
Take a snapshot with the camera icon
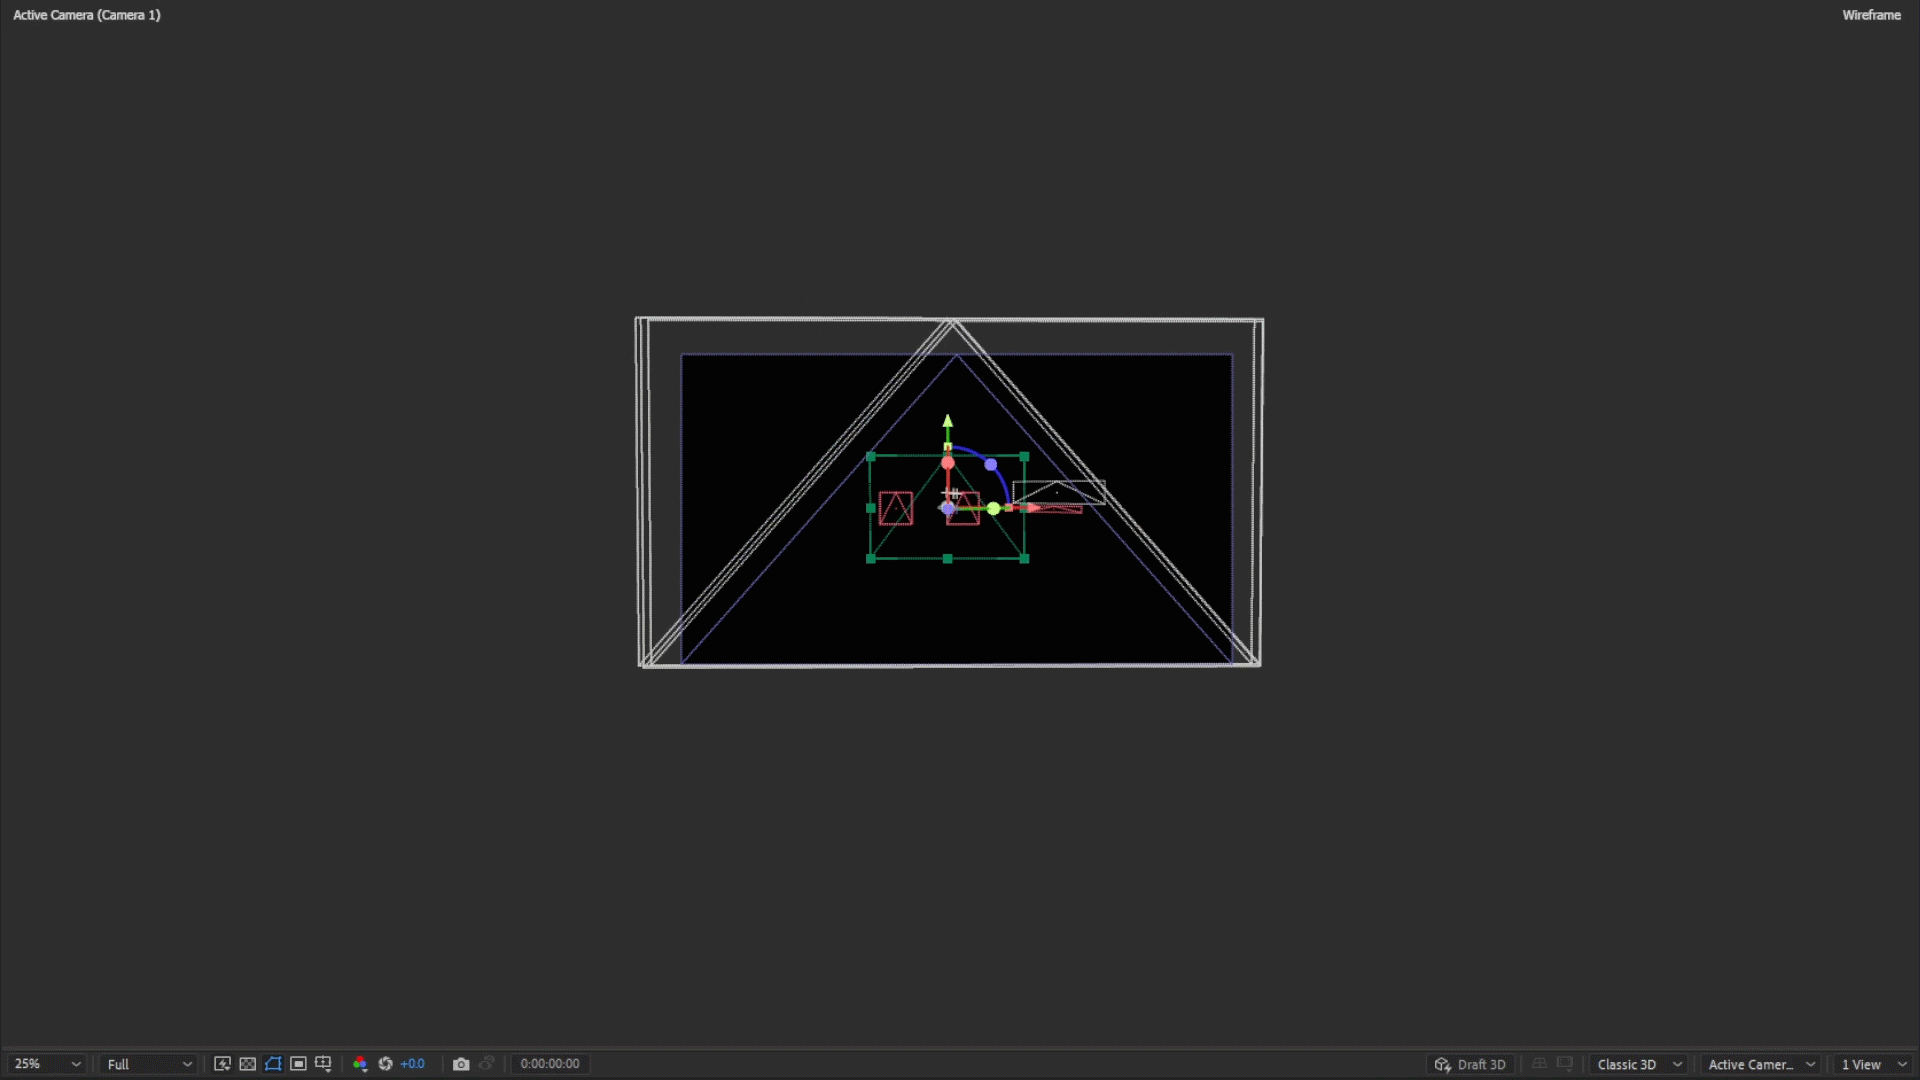pos(461,1064)
